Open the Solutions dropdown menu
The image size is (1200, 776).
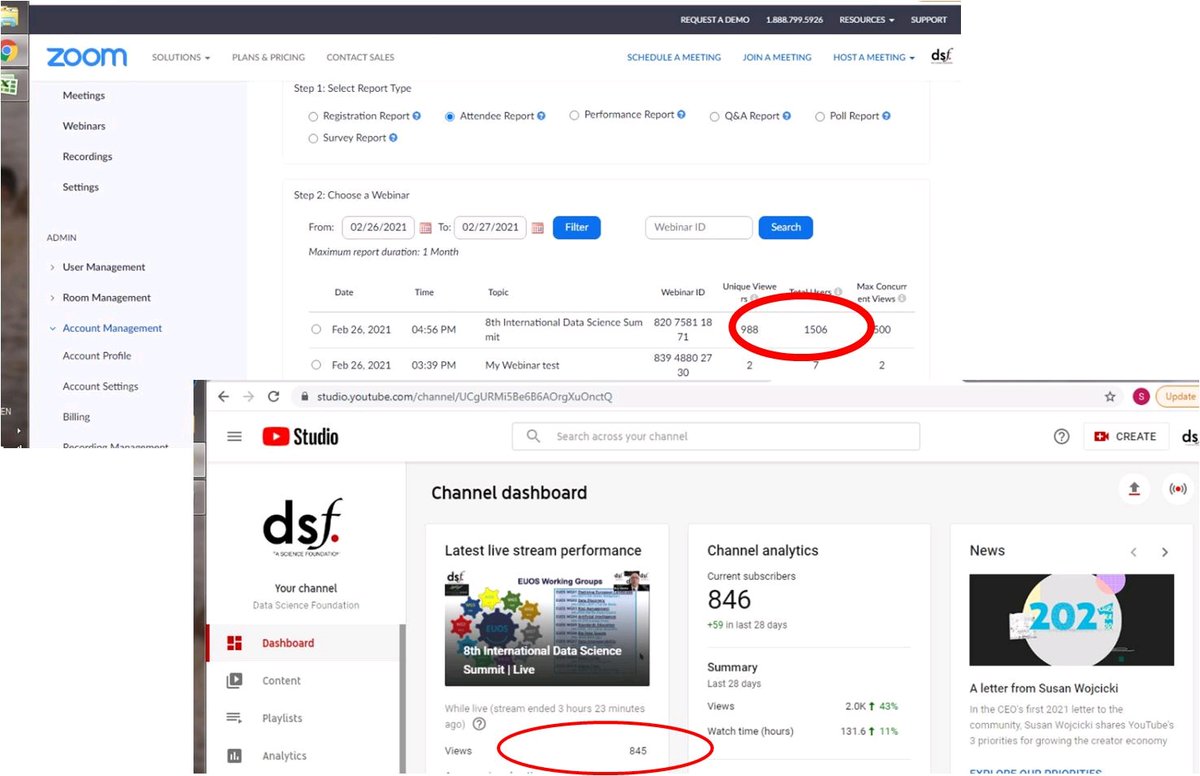[181, 57]
